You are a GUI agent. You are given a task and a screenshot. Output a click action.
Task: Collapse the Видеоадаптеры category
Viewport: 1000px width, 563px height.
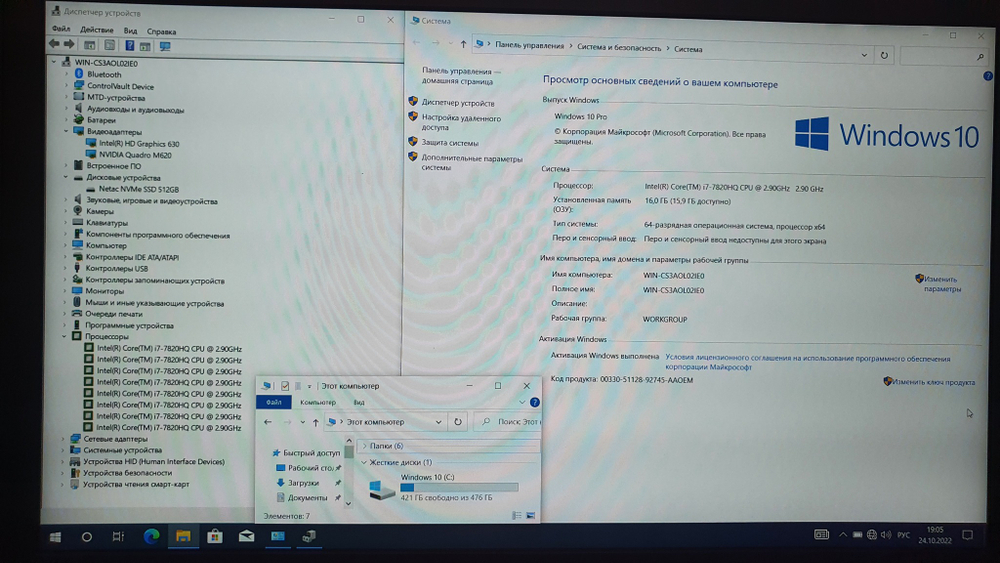coord(66,131)
